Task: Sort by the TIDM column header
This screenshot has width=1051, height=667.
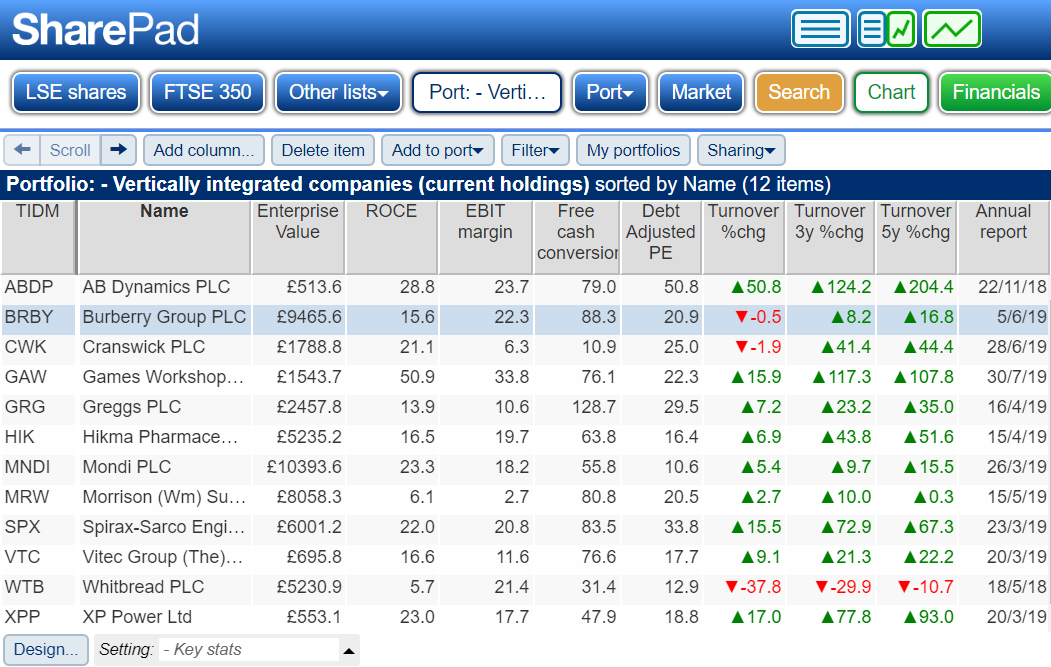Action: 38,237
